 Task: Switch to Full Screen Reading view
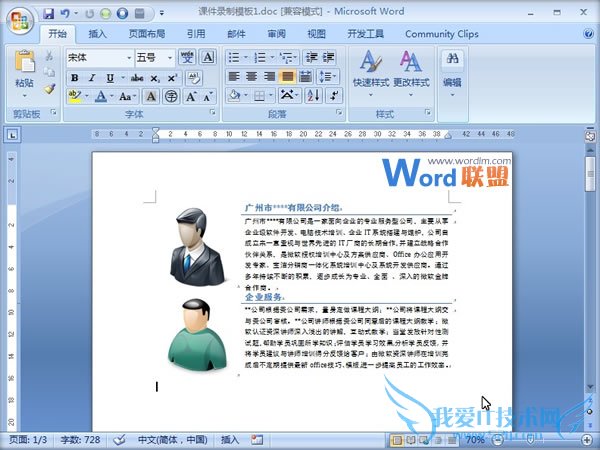pos(410,440)
